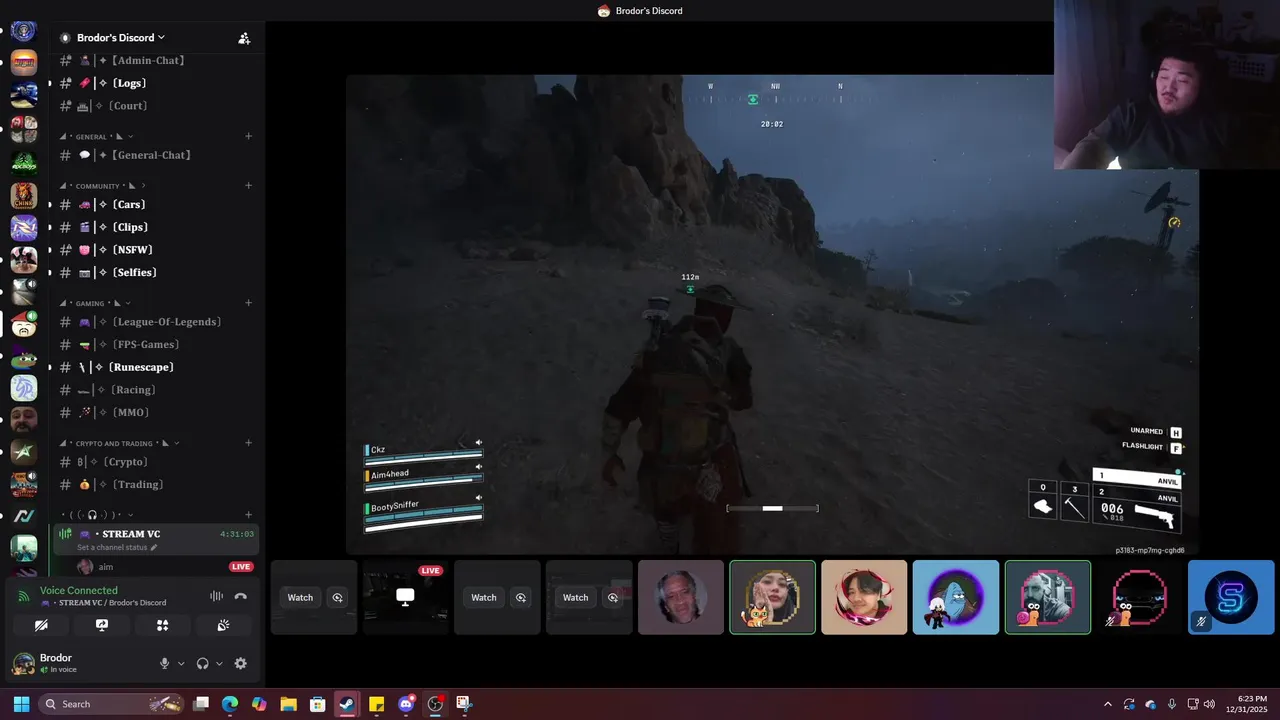Toggle microphone mute in user panel
This screenshot has width=1280, height=720.
click(165, 663)
